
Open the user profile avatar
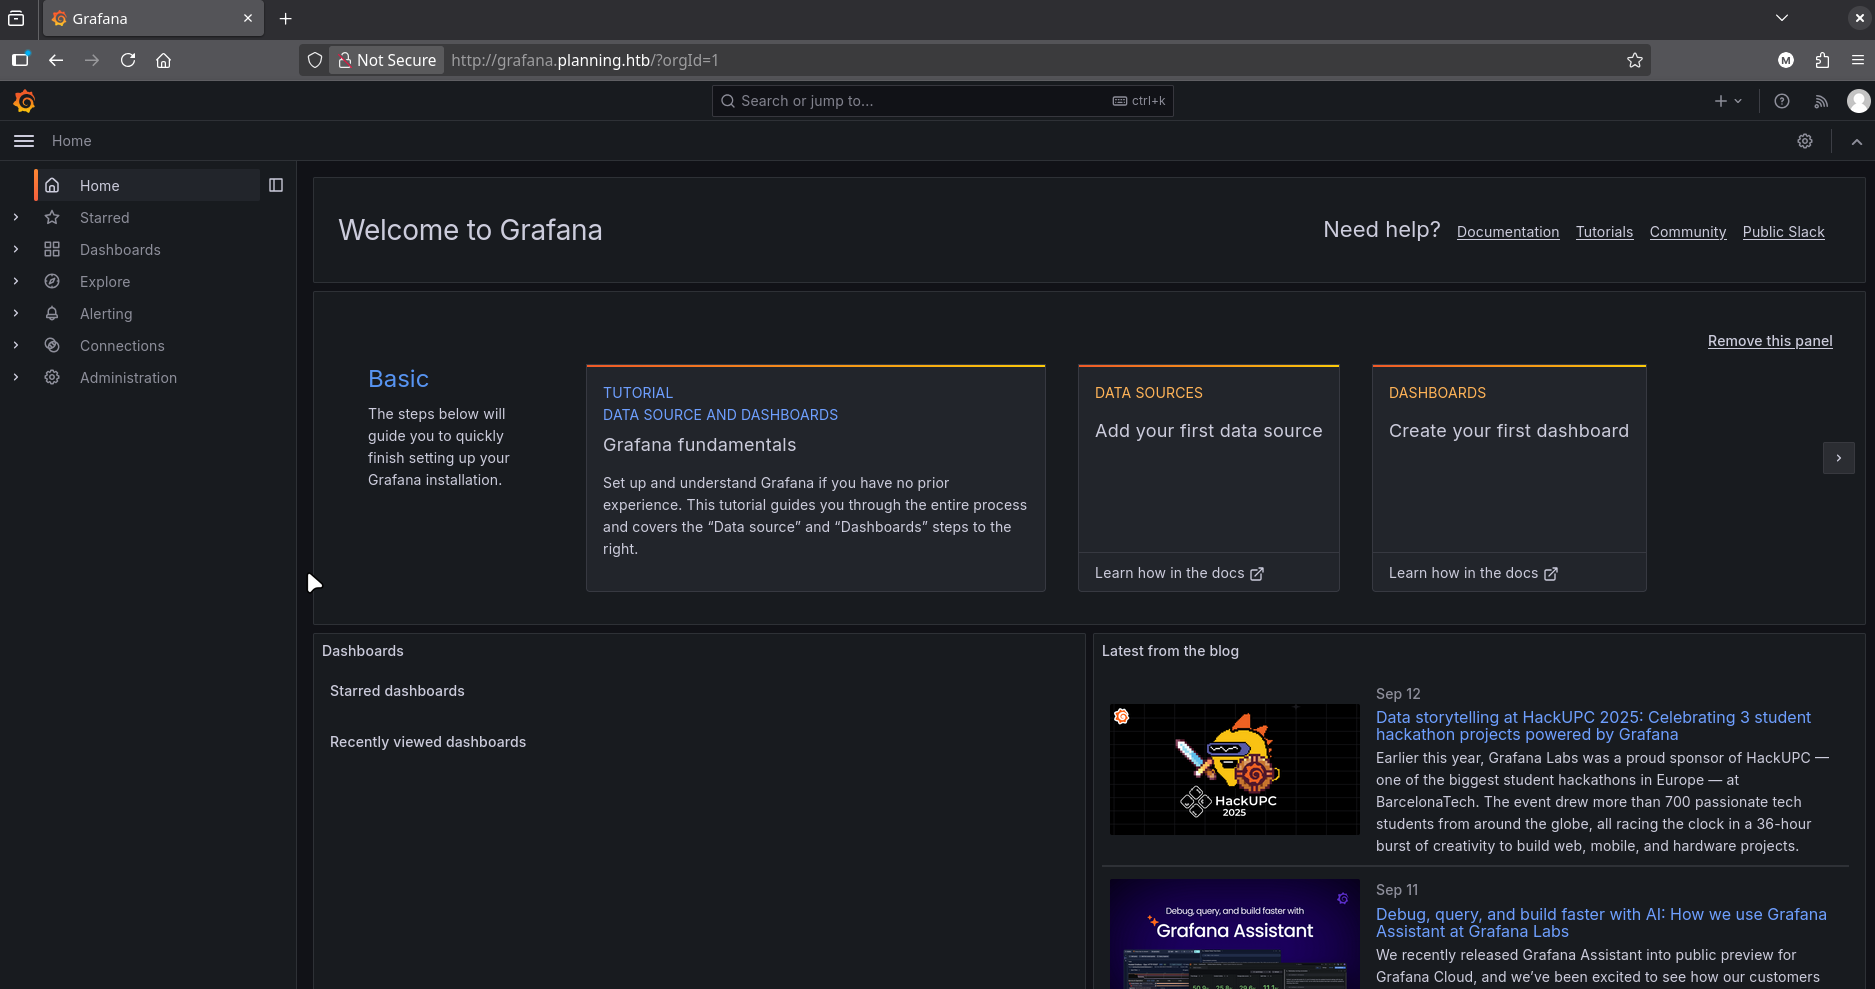1858,101
